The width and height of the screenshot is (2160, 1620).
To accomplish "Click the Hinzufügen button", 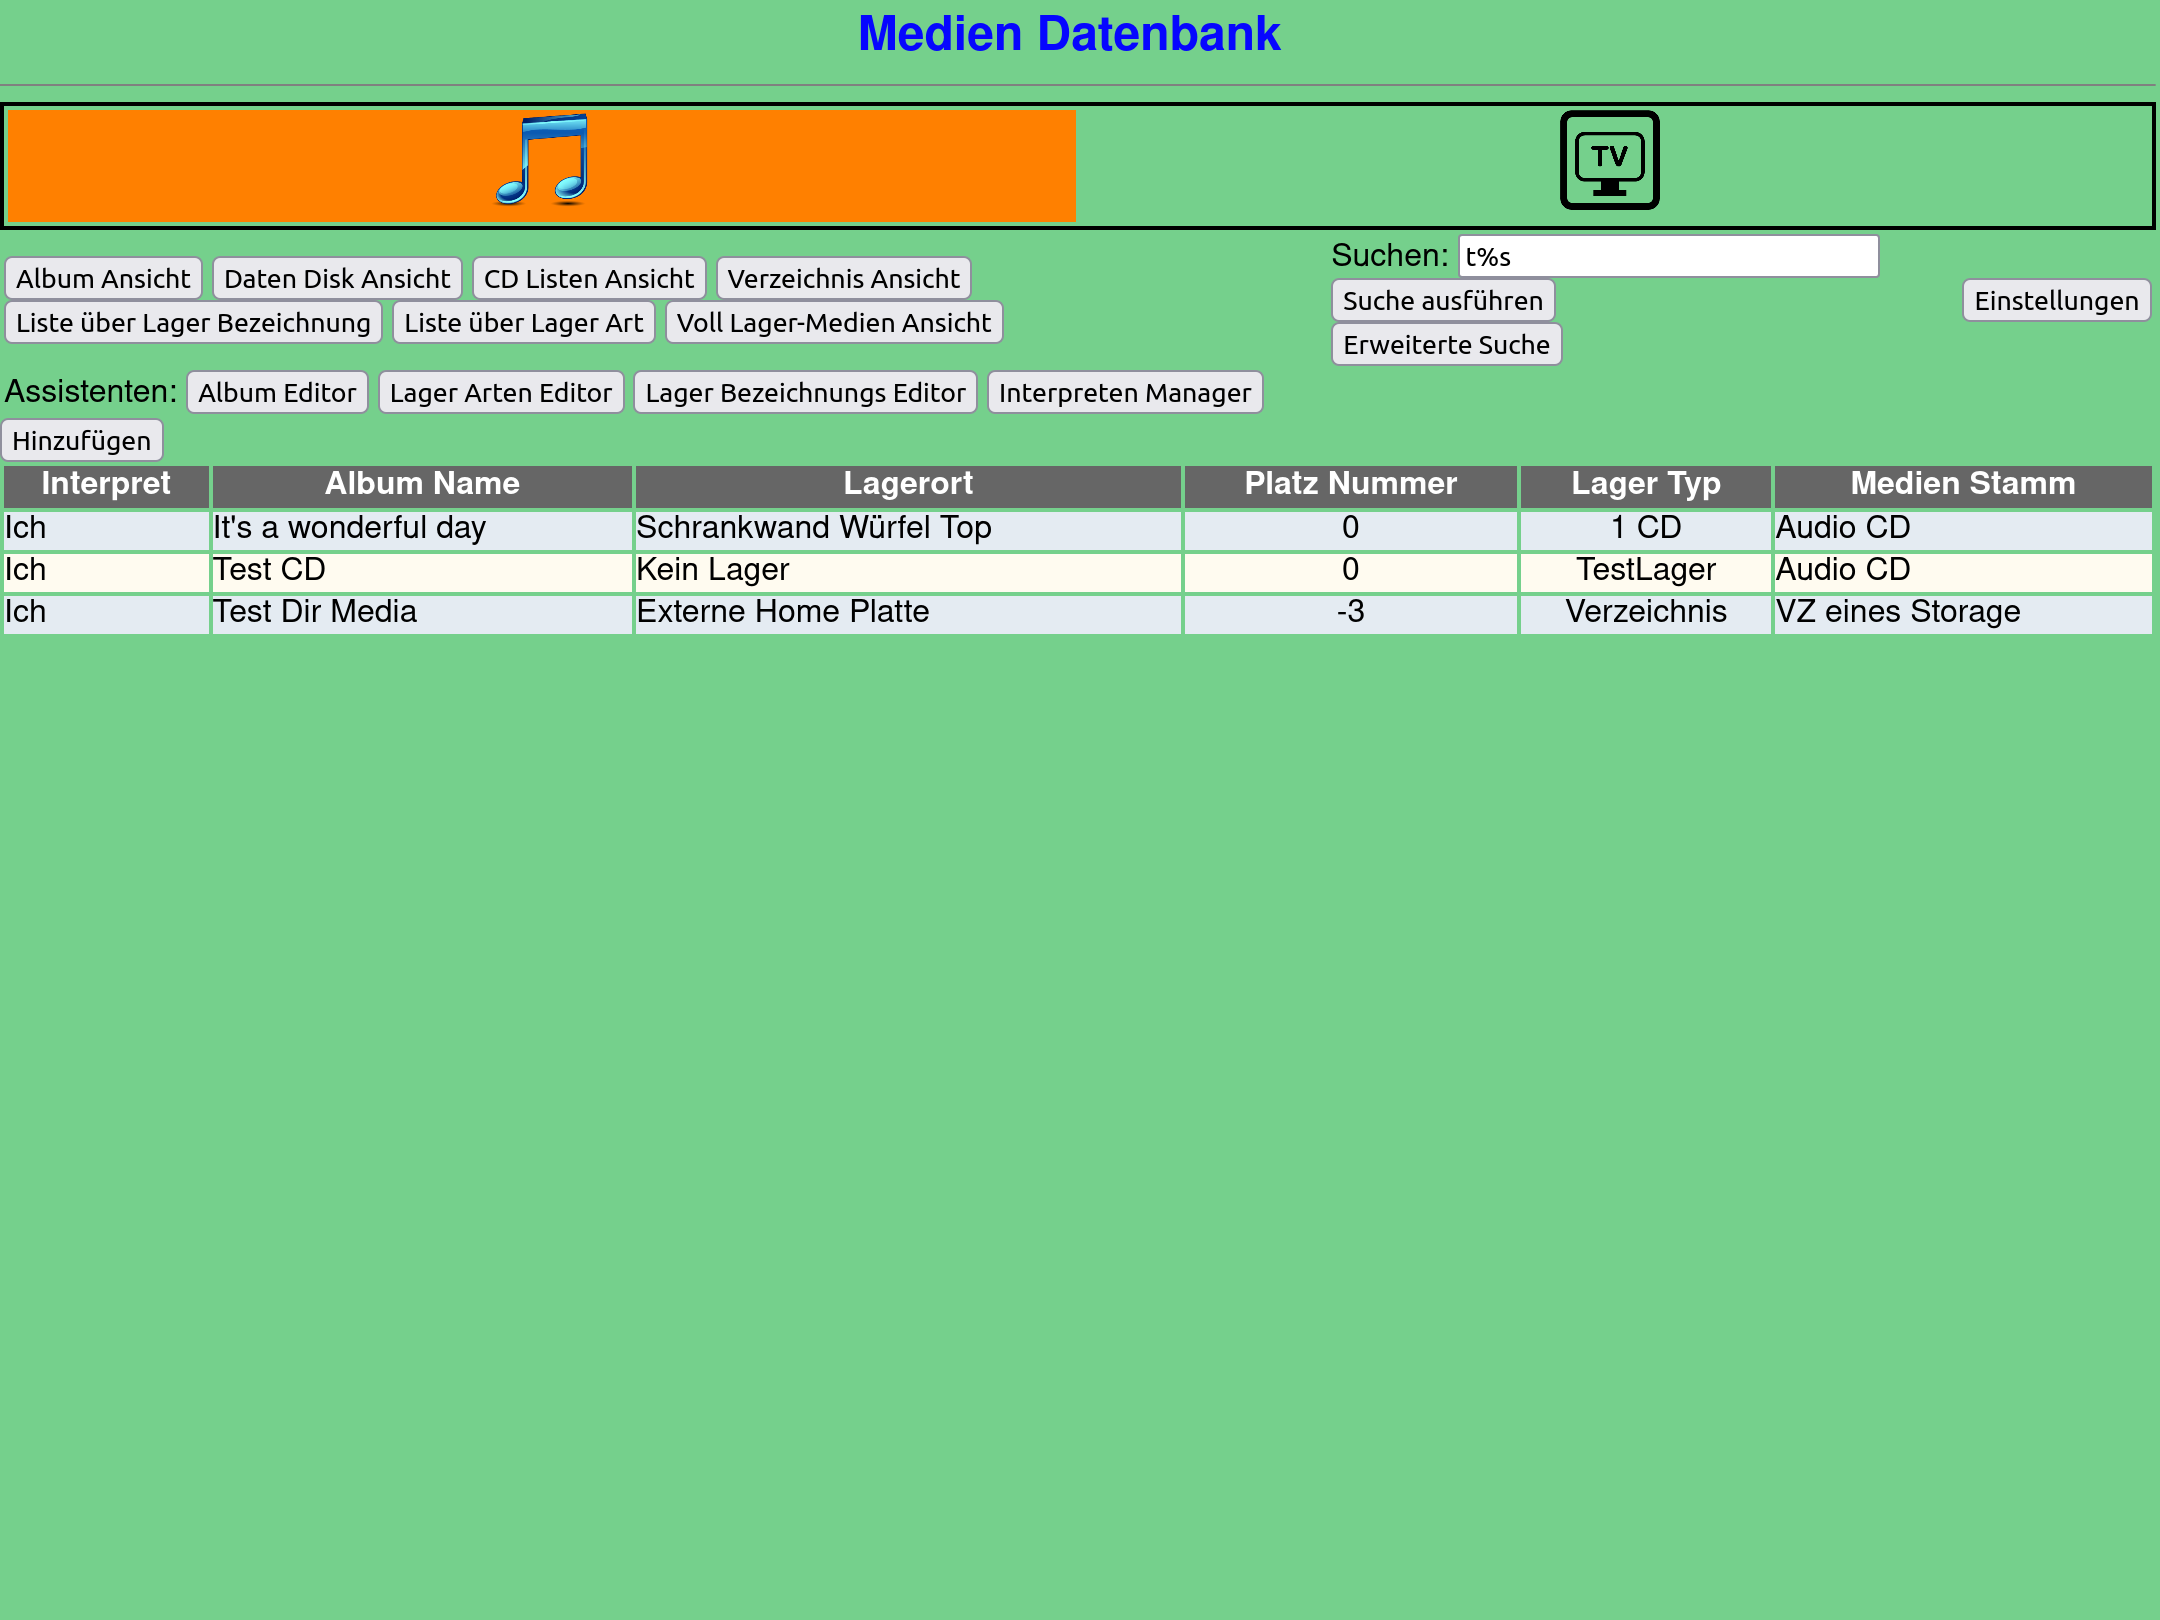I will pos(82,441).
